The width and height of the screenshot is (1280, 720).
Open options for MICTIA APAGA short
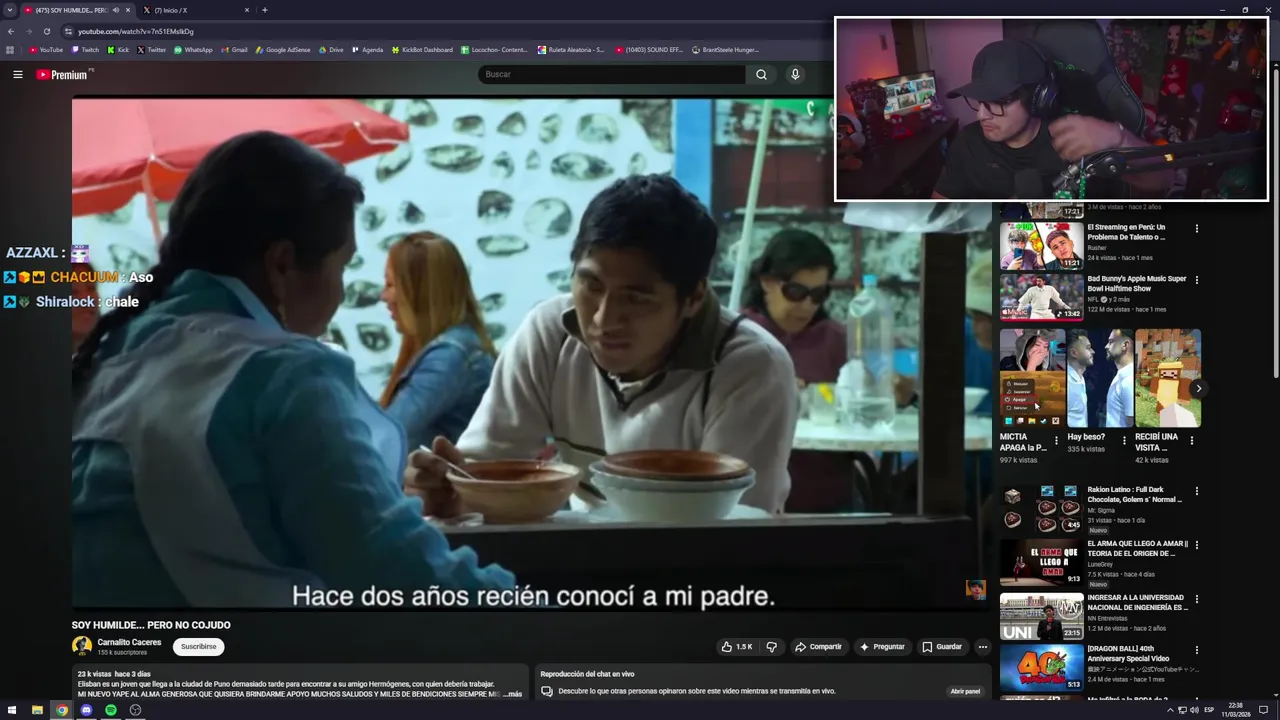point(1056,441)
